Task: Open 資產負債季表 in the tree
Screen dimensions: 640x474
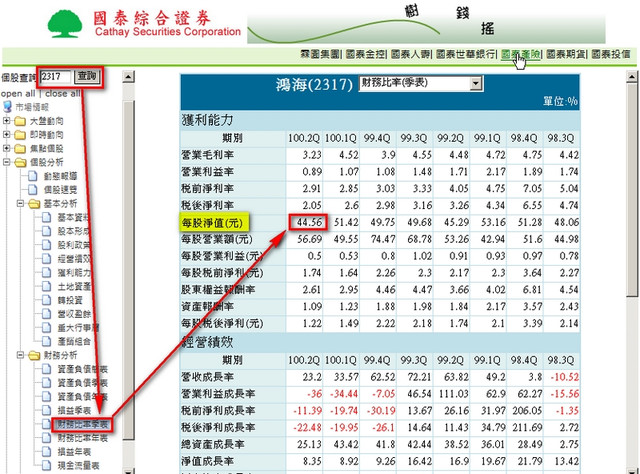Action: [x=82, y=383]
